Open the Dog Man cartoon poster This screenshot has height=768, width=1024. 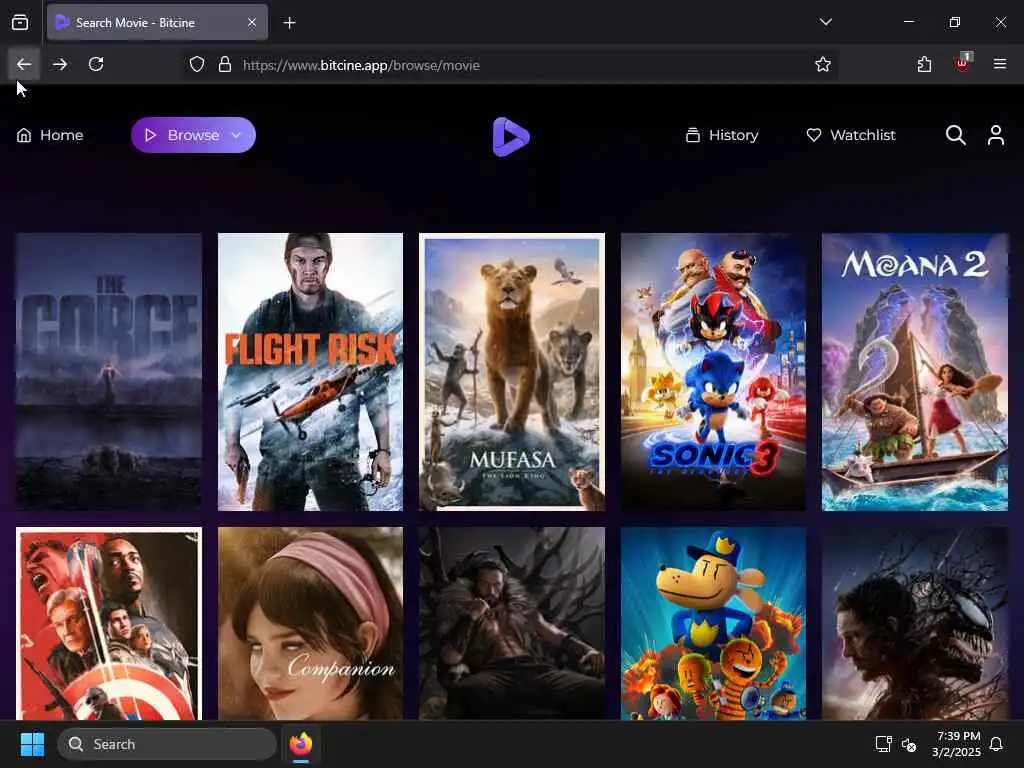(x=713, y=624)
